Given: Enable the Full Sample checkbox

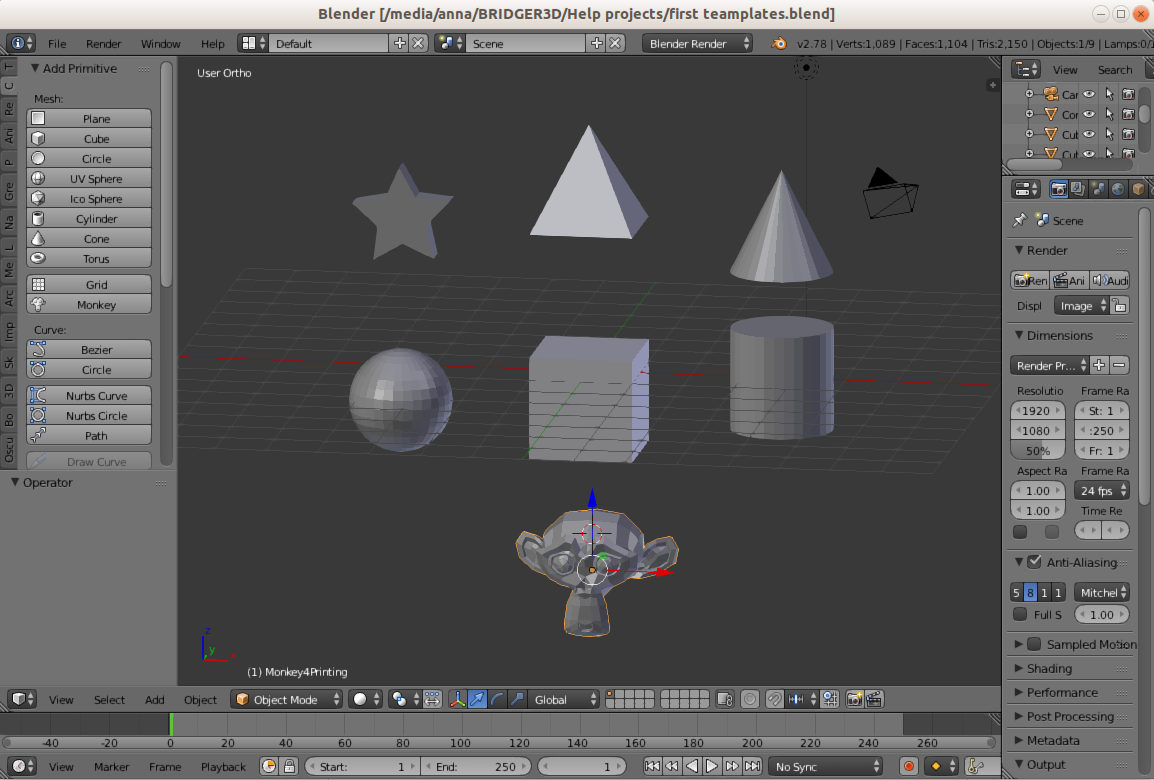Looking at the screenshot, I should click(x=1019, y=614).
